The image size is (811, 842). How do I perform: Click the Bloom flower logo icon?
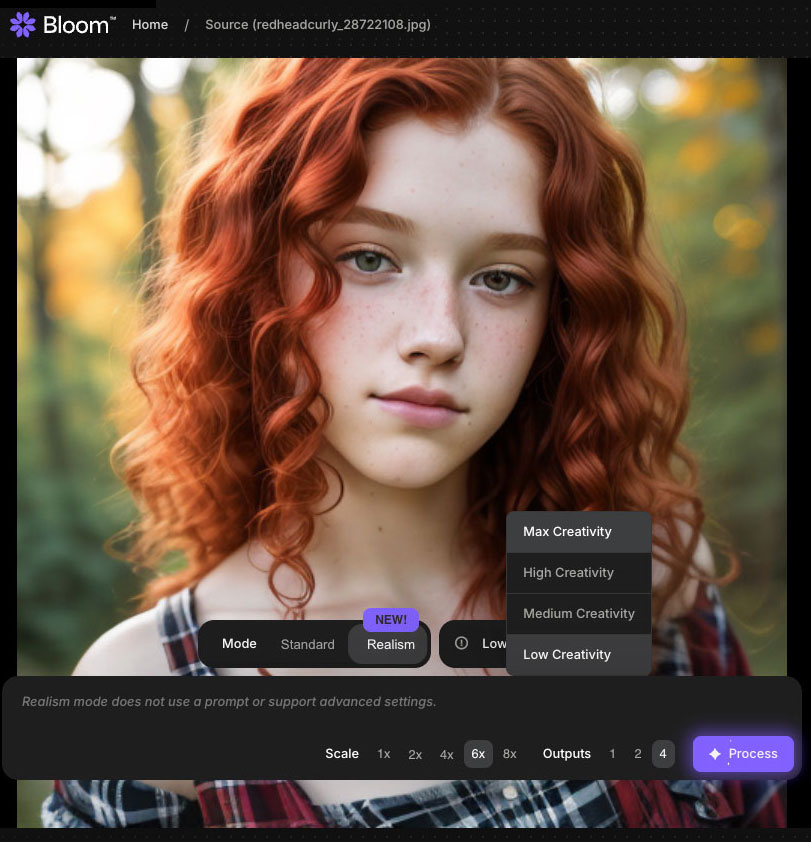click(22, 25)
